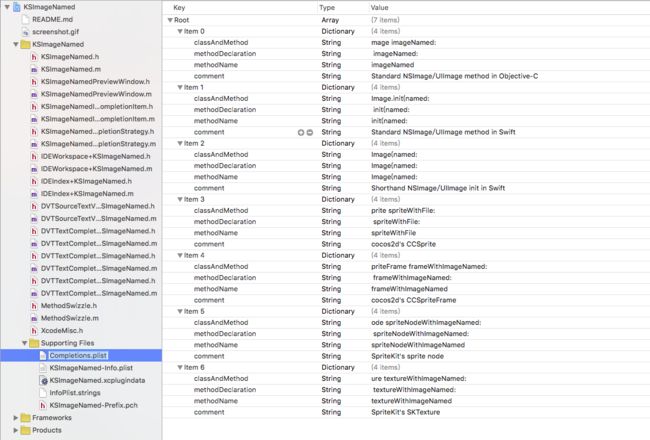Click the XcodeMisc.h header icon

[x=34, y=331]
